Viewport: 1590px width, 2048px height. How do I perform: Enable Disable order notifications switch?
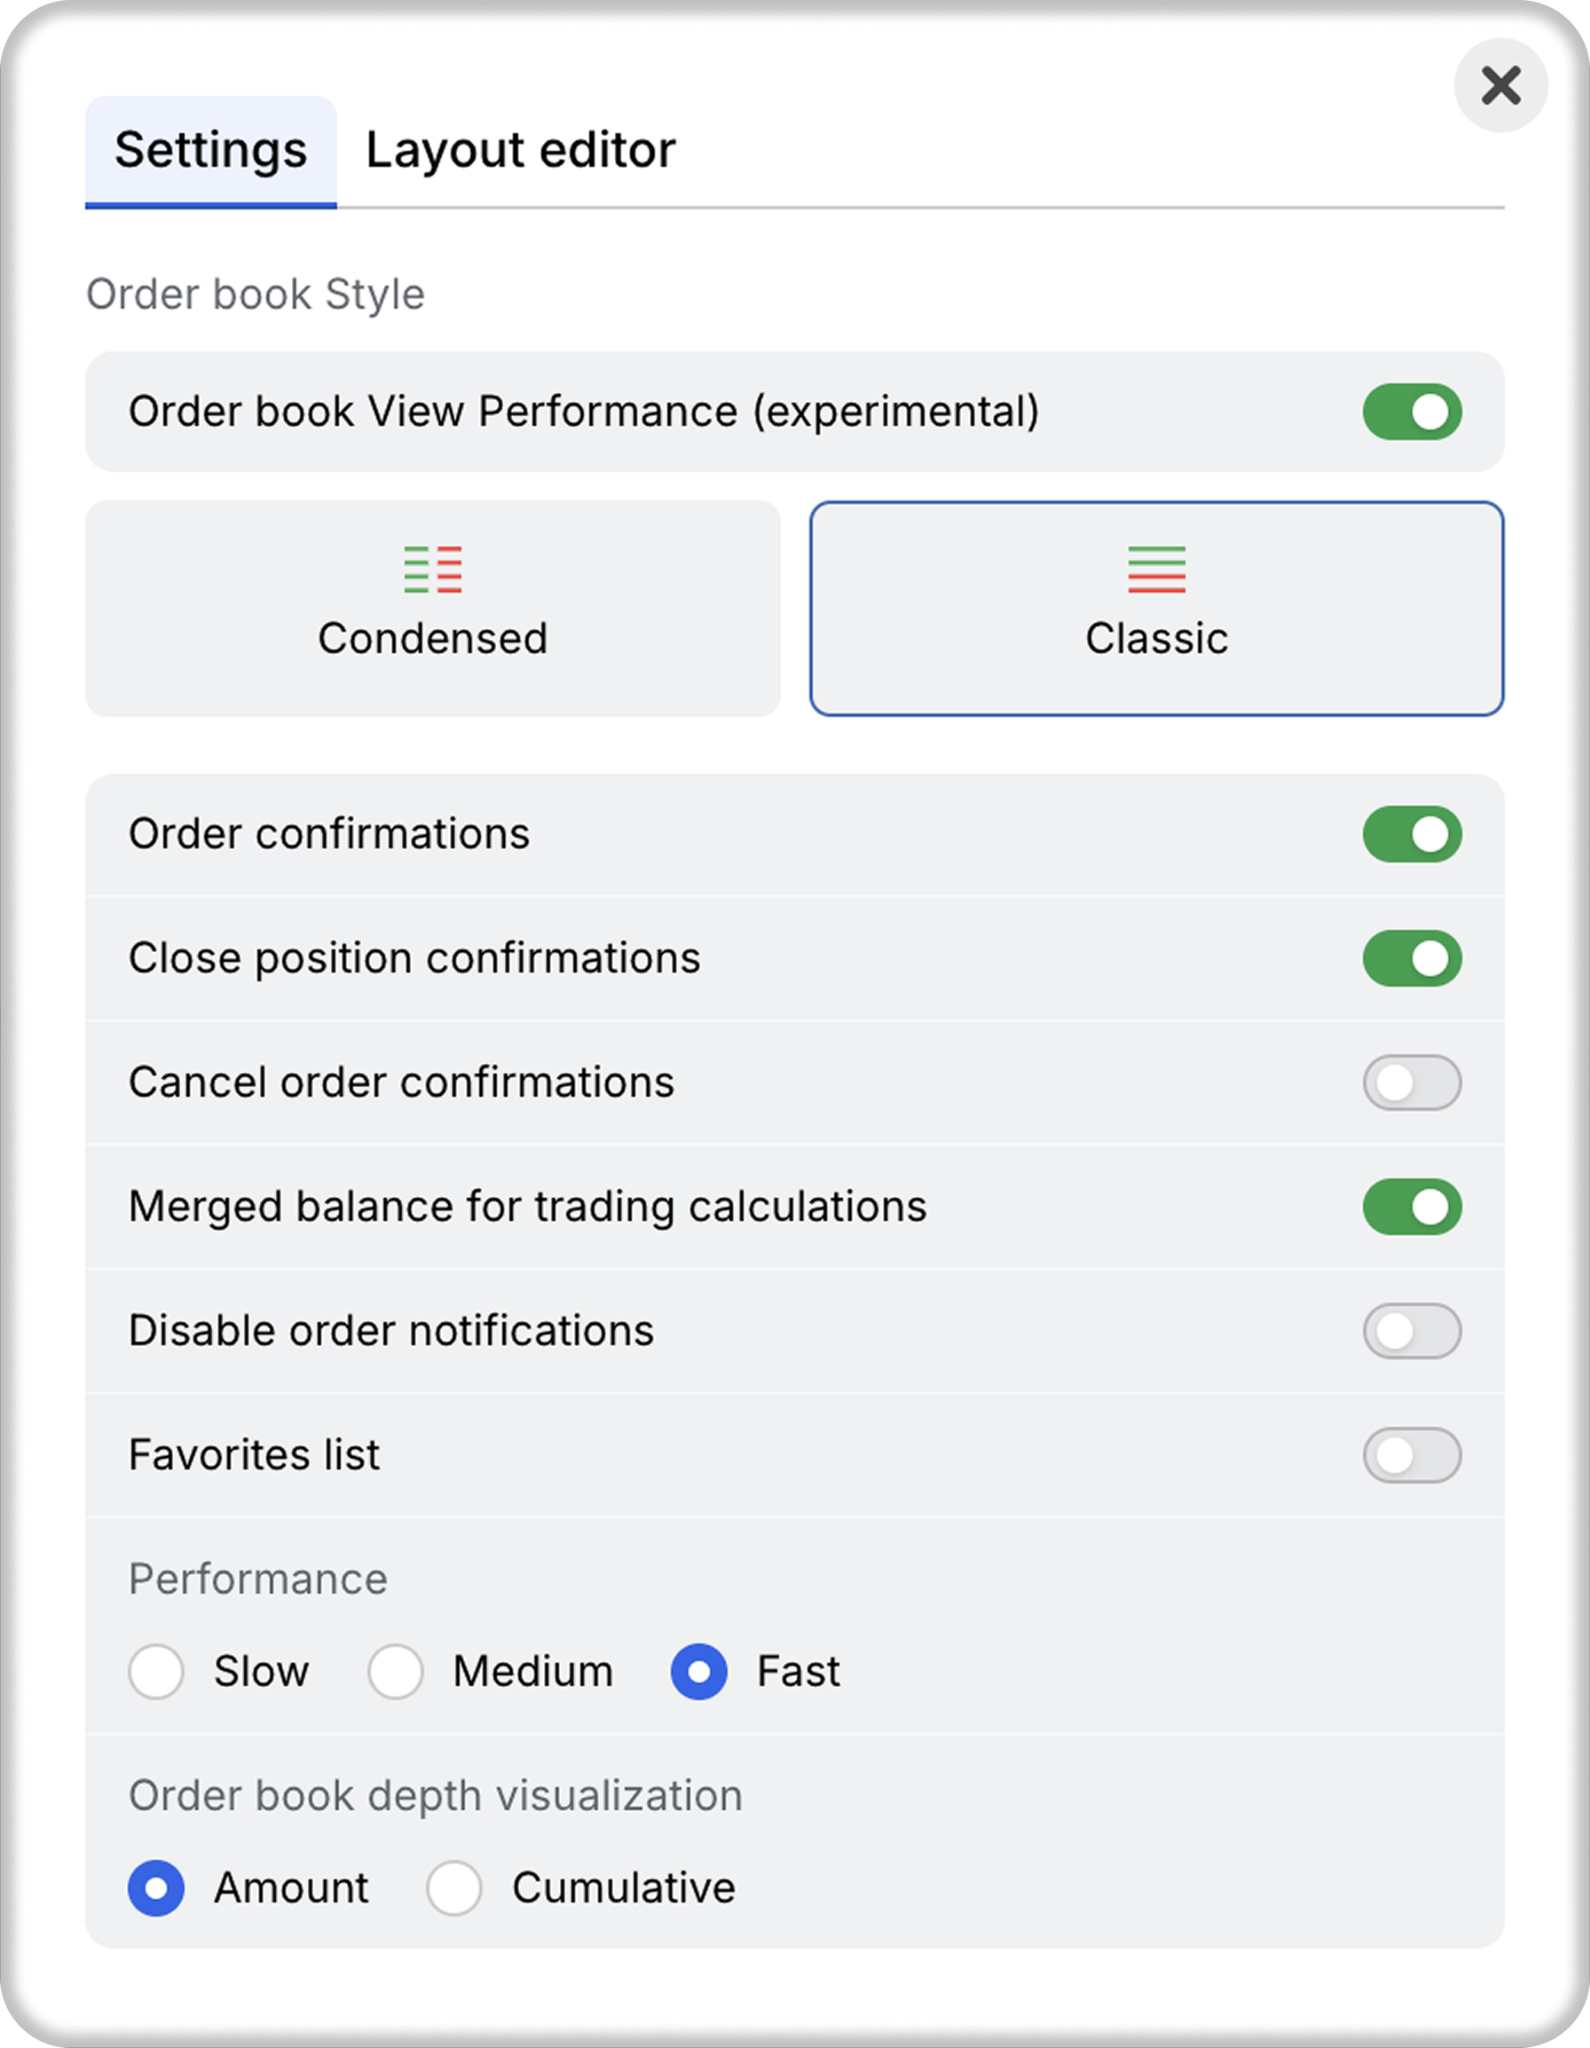pyautogui.click(x=1412, y=1331)
